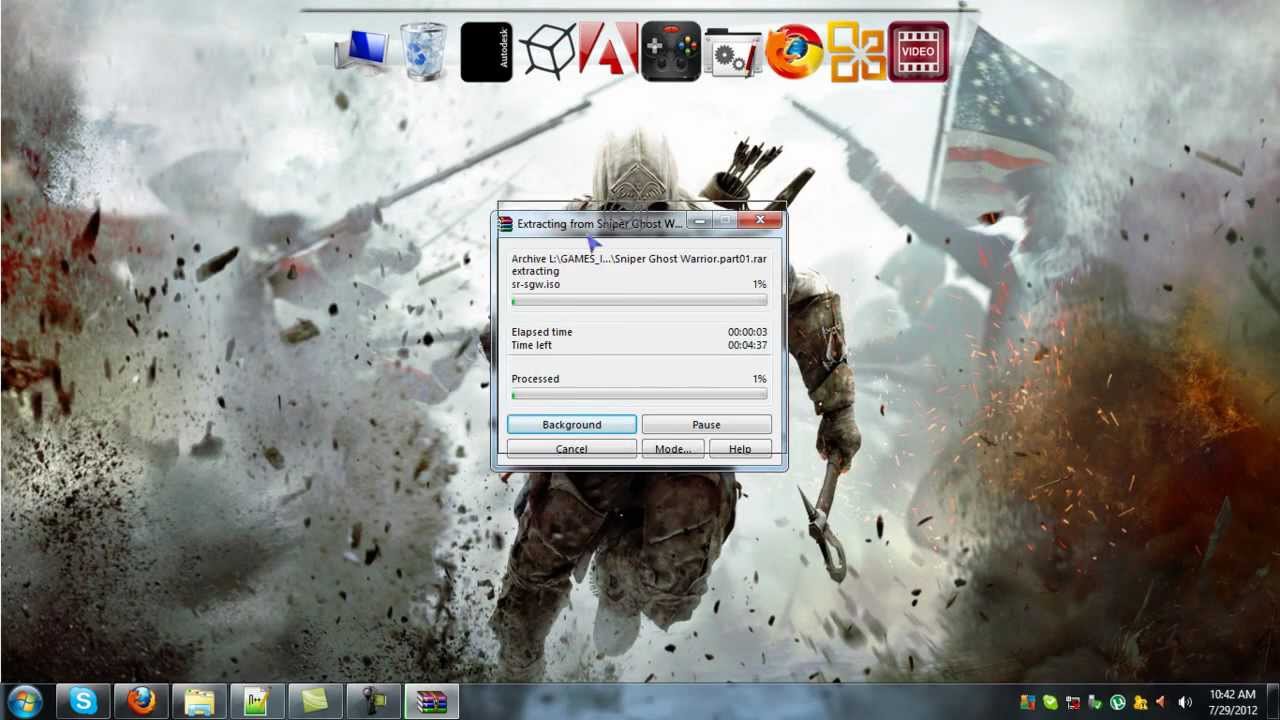Open the Mode... settings
The image size is (1280, 720).
673,449
